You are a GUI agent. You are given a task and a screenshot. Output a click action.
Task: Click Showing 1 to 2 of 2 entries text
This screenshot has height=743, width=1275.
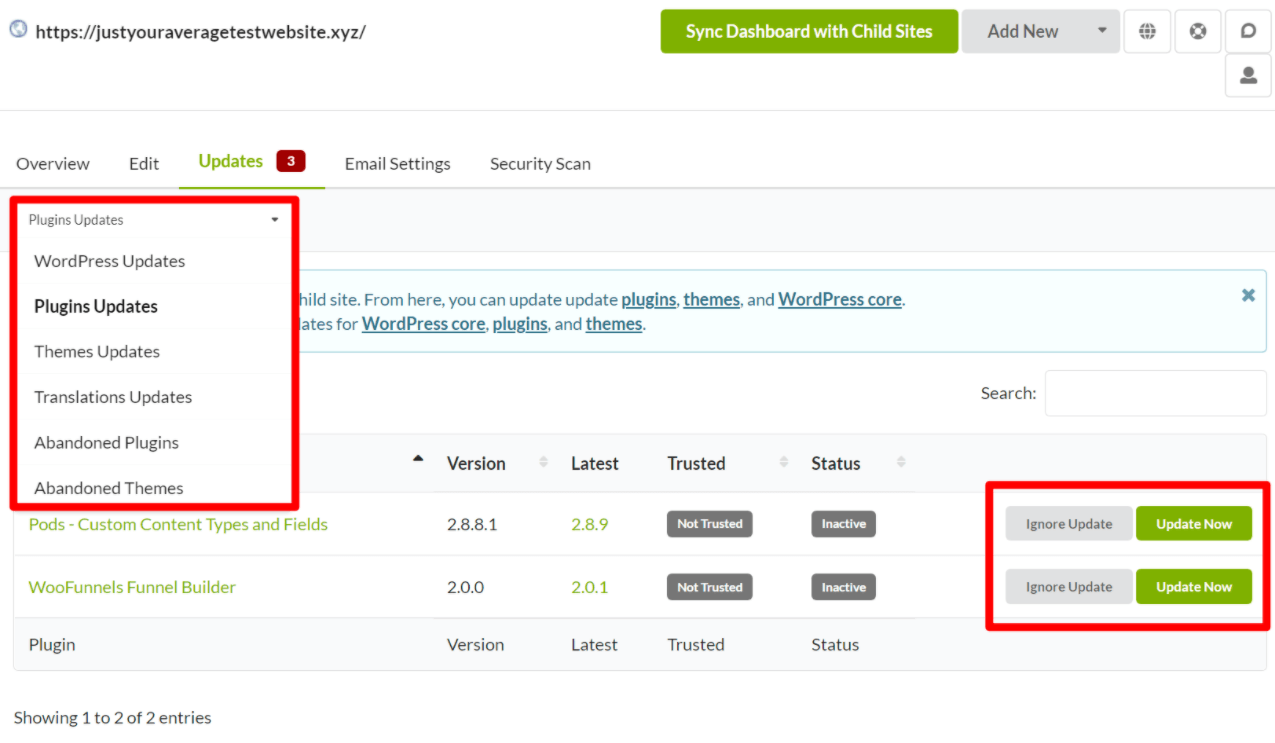click(113, 718)
